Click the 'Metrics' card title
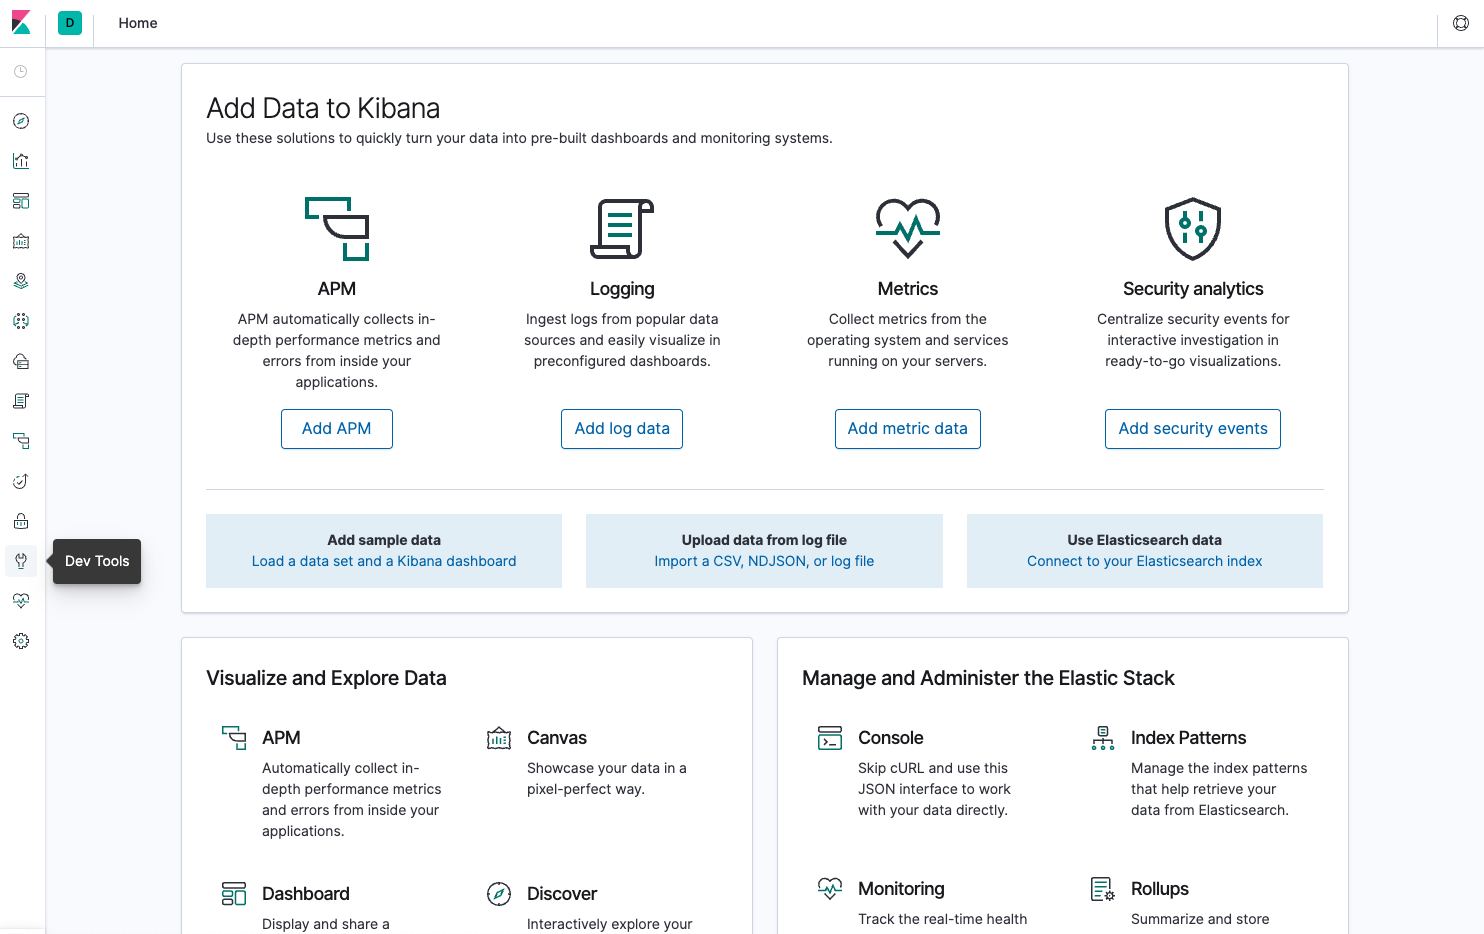The width and height of the screenshot is (1484, 934). [908, 289]
